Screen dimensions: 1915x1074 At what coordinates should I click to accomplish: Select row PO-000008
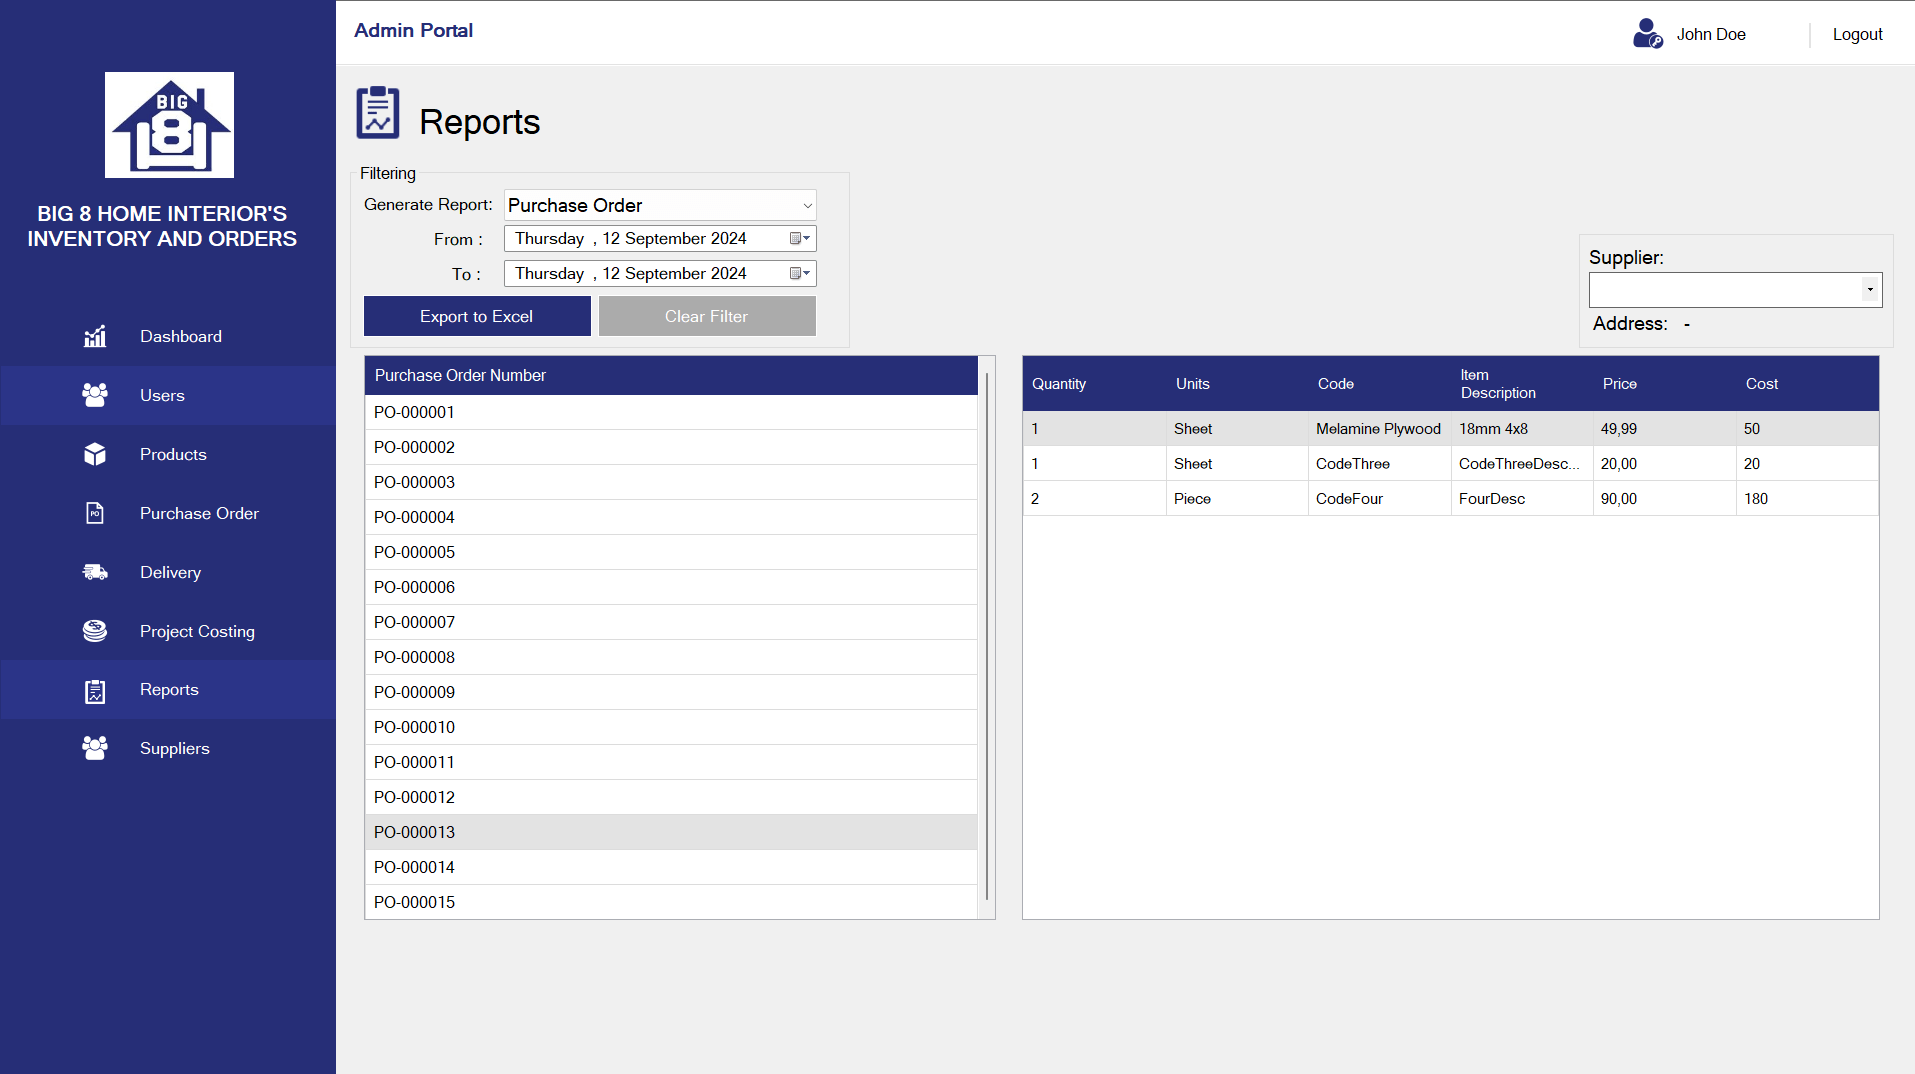pos(671,657)
